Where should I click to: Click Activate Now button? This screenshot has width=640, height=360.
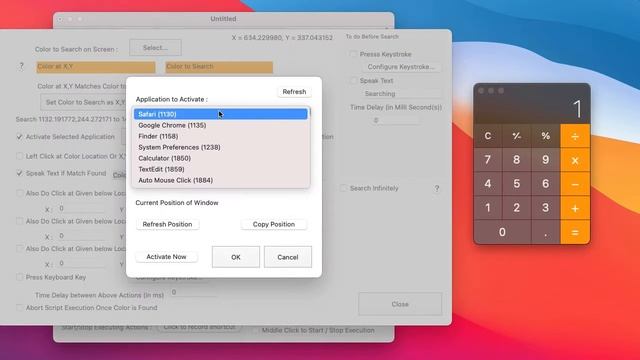[x=166, y=257]
